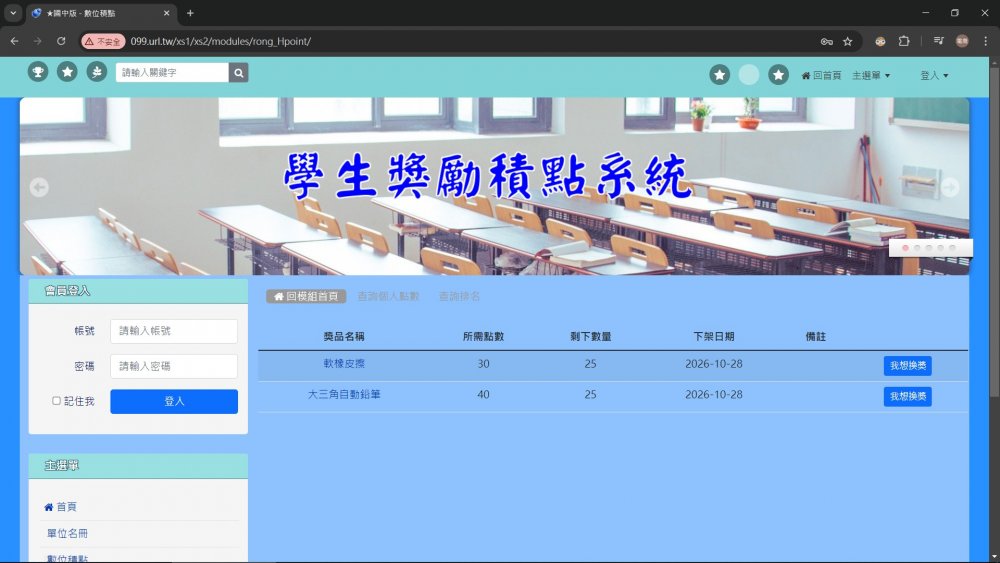Viewport: 1000px width, 563px height.
Task: Bookmark this page with the address bar star
Action: tap(848, 41)
